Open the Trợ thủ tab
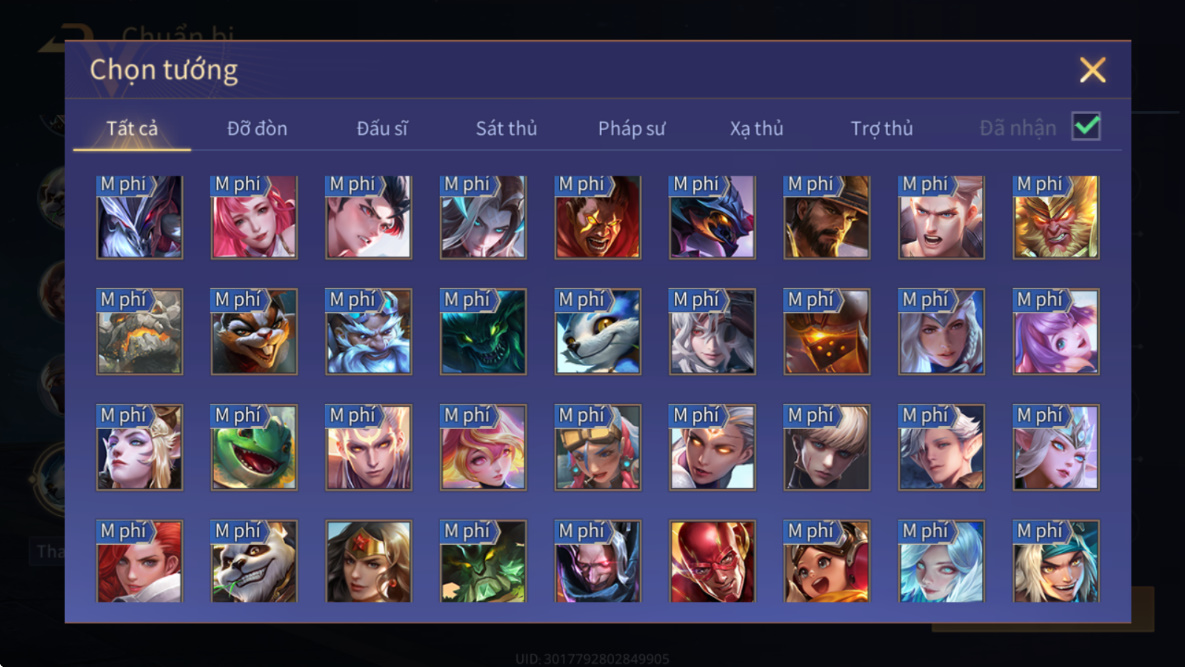This screenshot has width=1185, height=667. (x=882, y=128)
